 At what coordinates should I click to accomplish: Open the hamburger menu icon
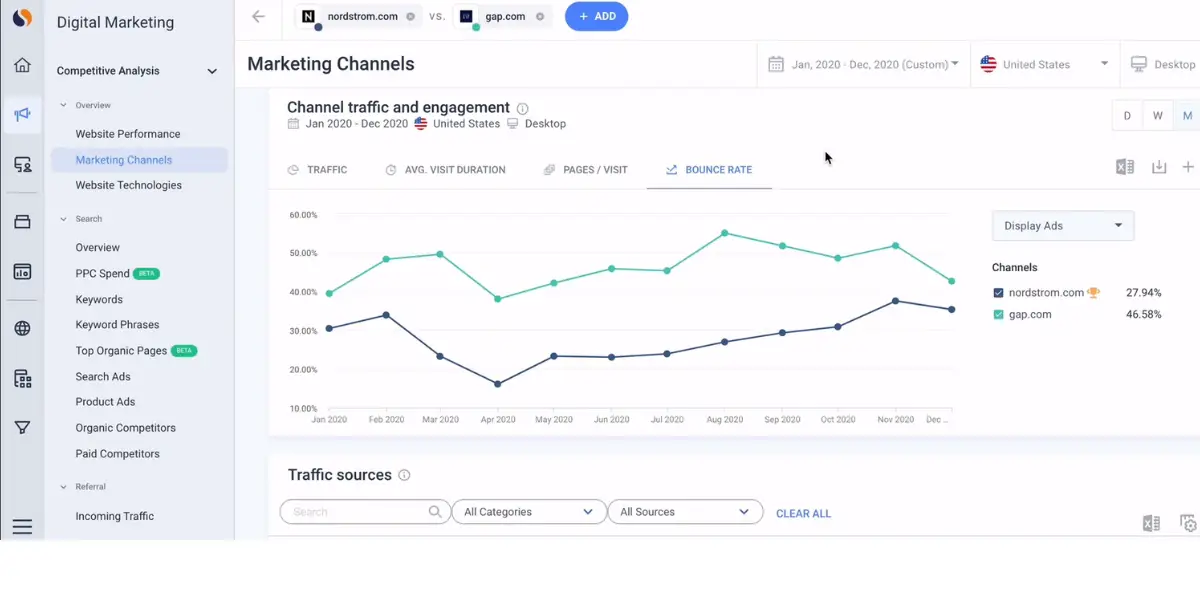(x=22, y=527)
